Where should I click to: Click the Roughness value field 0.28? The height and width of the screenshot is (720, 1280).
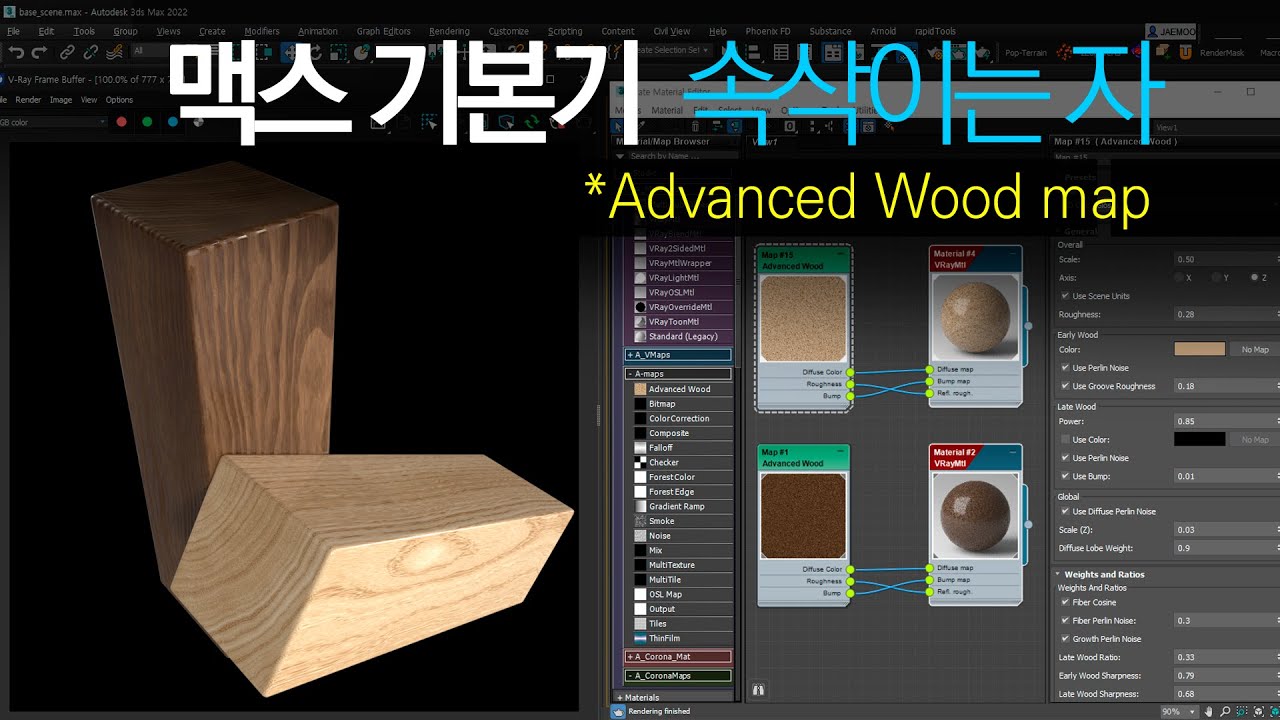(x=1225, y=314)
